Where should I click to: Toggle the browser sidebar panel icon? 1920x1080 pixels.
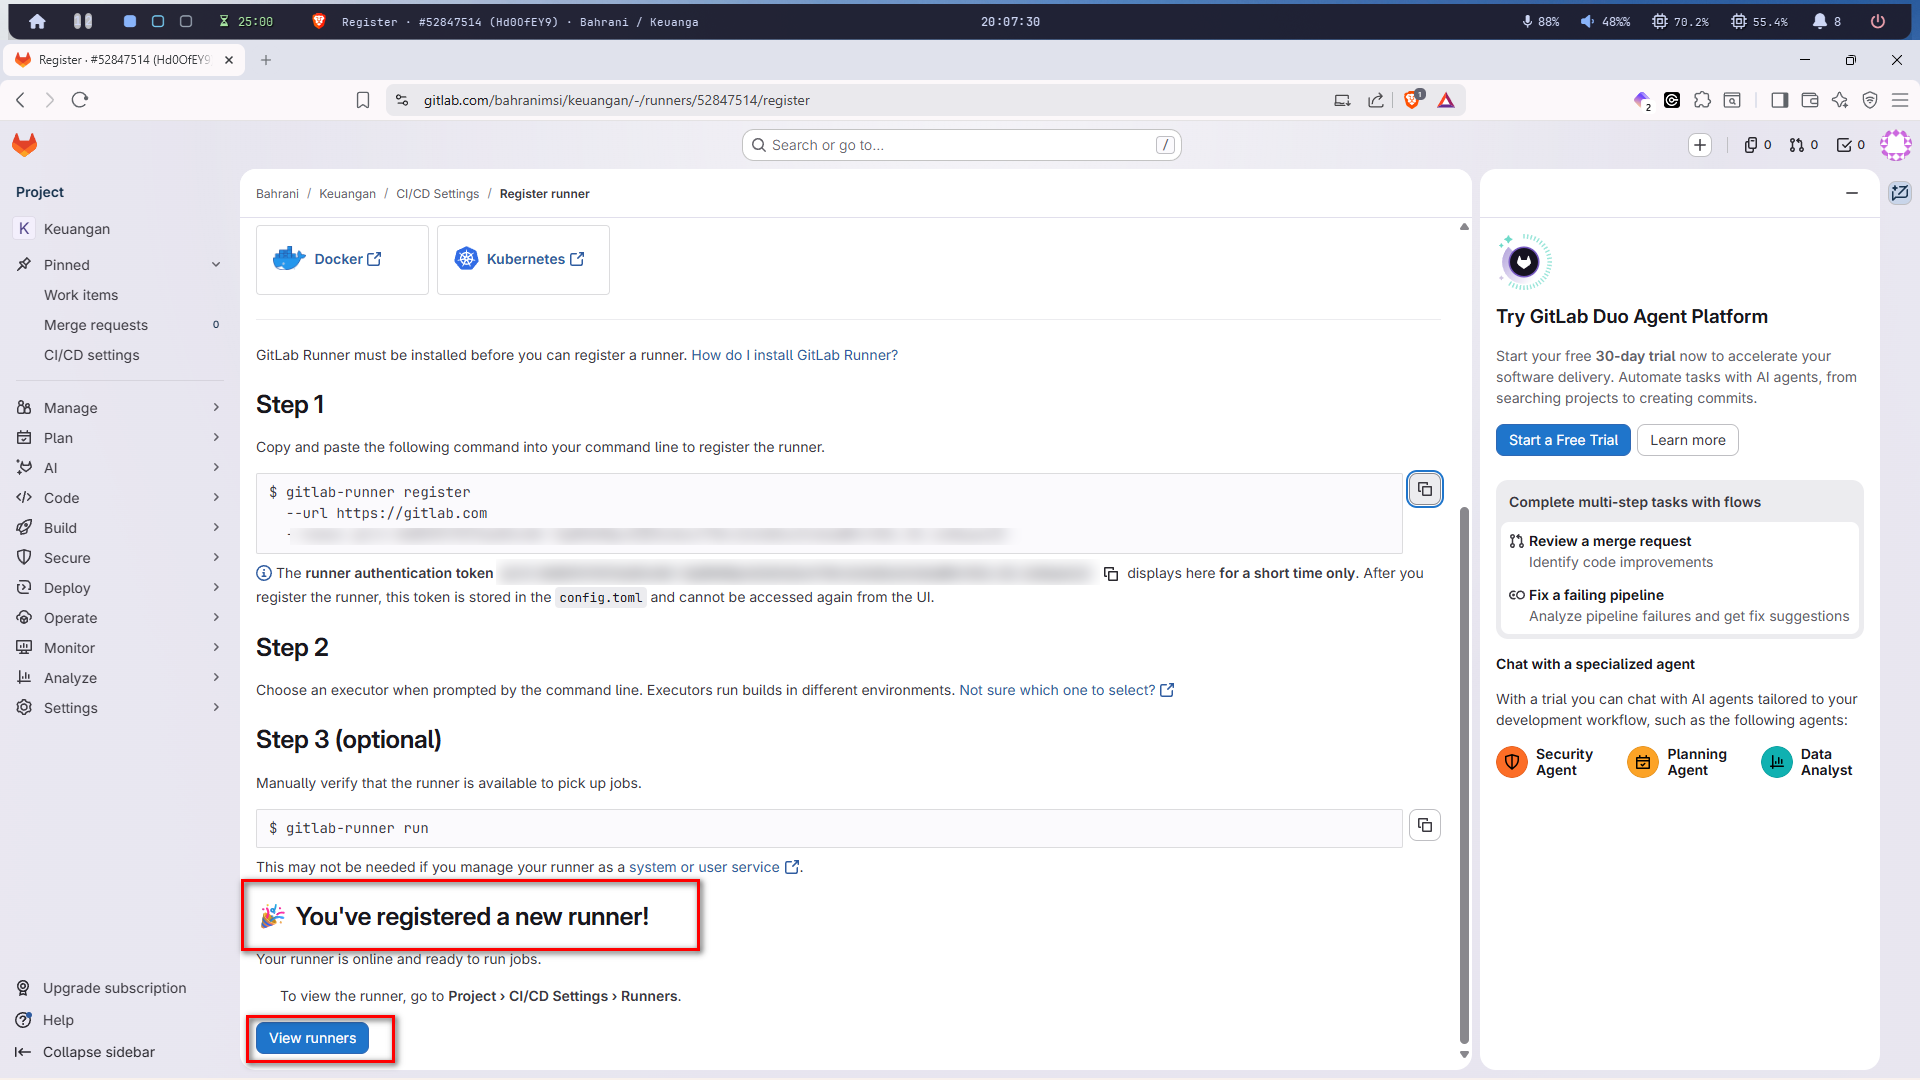point(1779,100)
